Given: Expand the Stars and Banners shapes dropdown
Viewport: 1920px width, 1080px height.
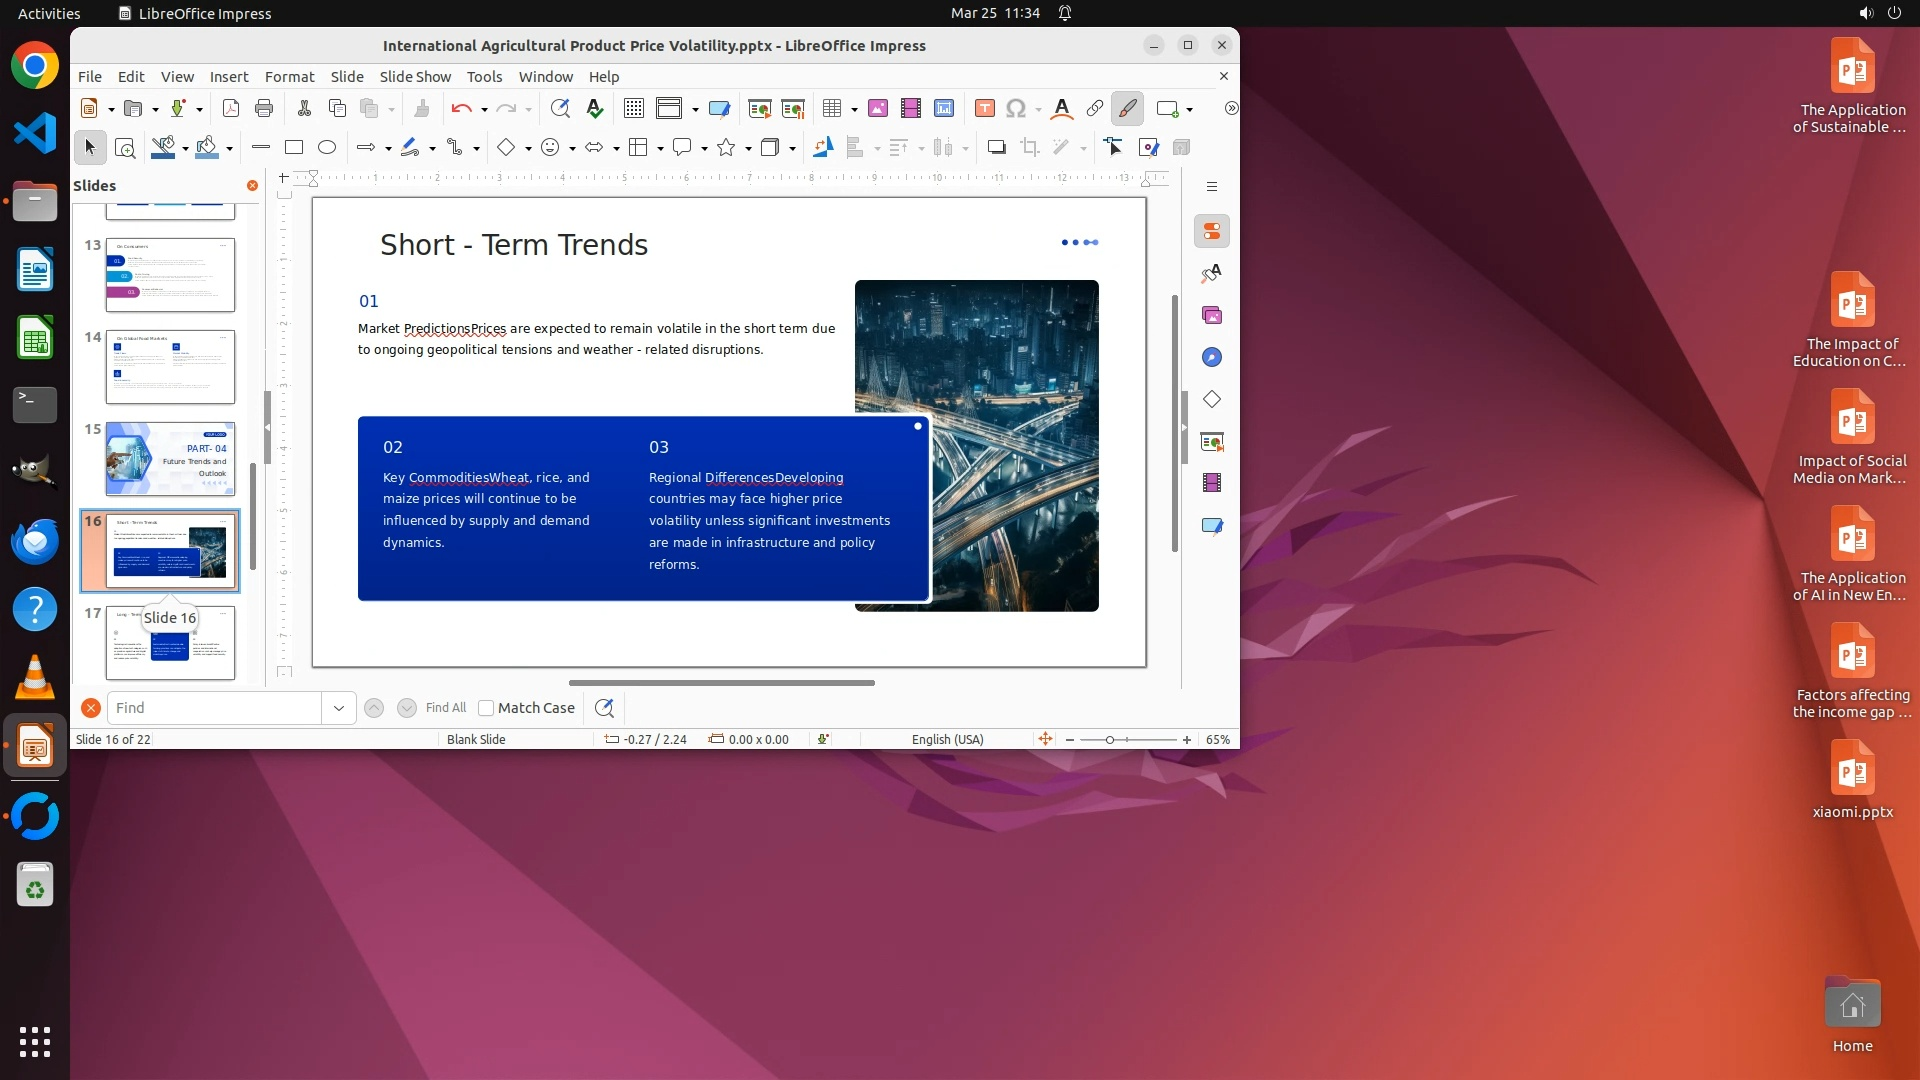Looking at the screenshot, I should [748, 149].
